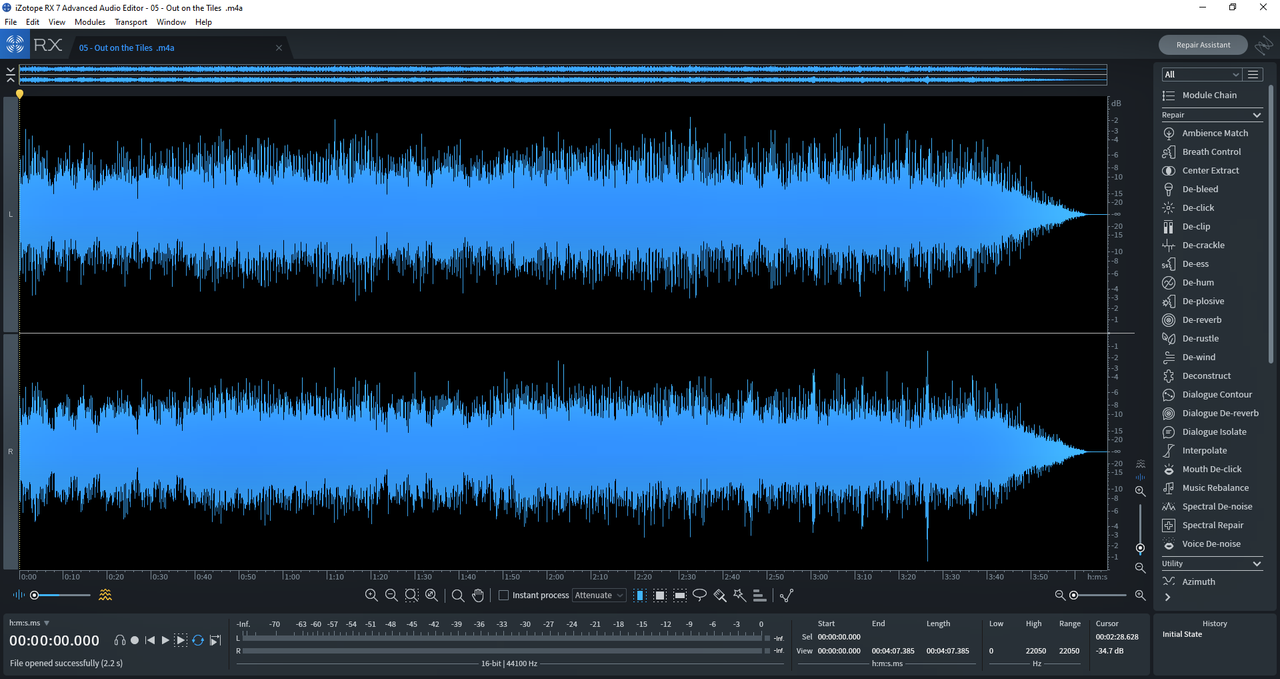Click the Repair Assistant button
Screen dimensions: 1280x679
point(1203,45)
